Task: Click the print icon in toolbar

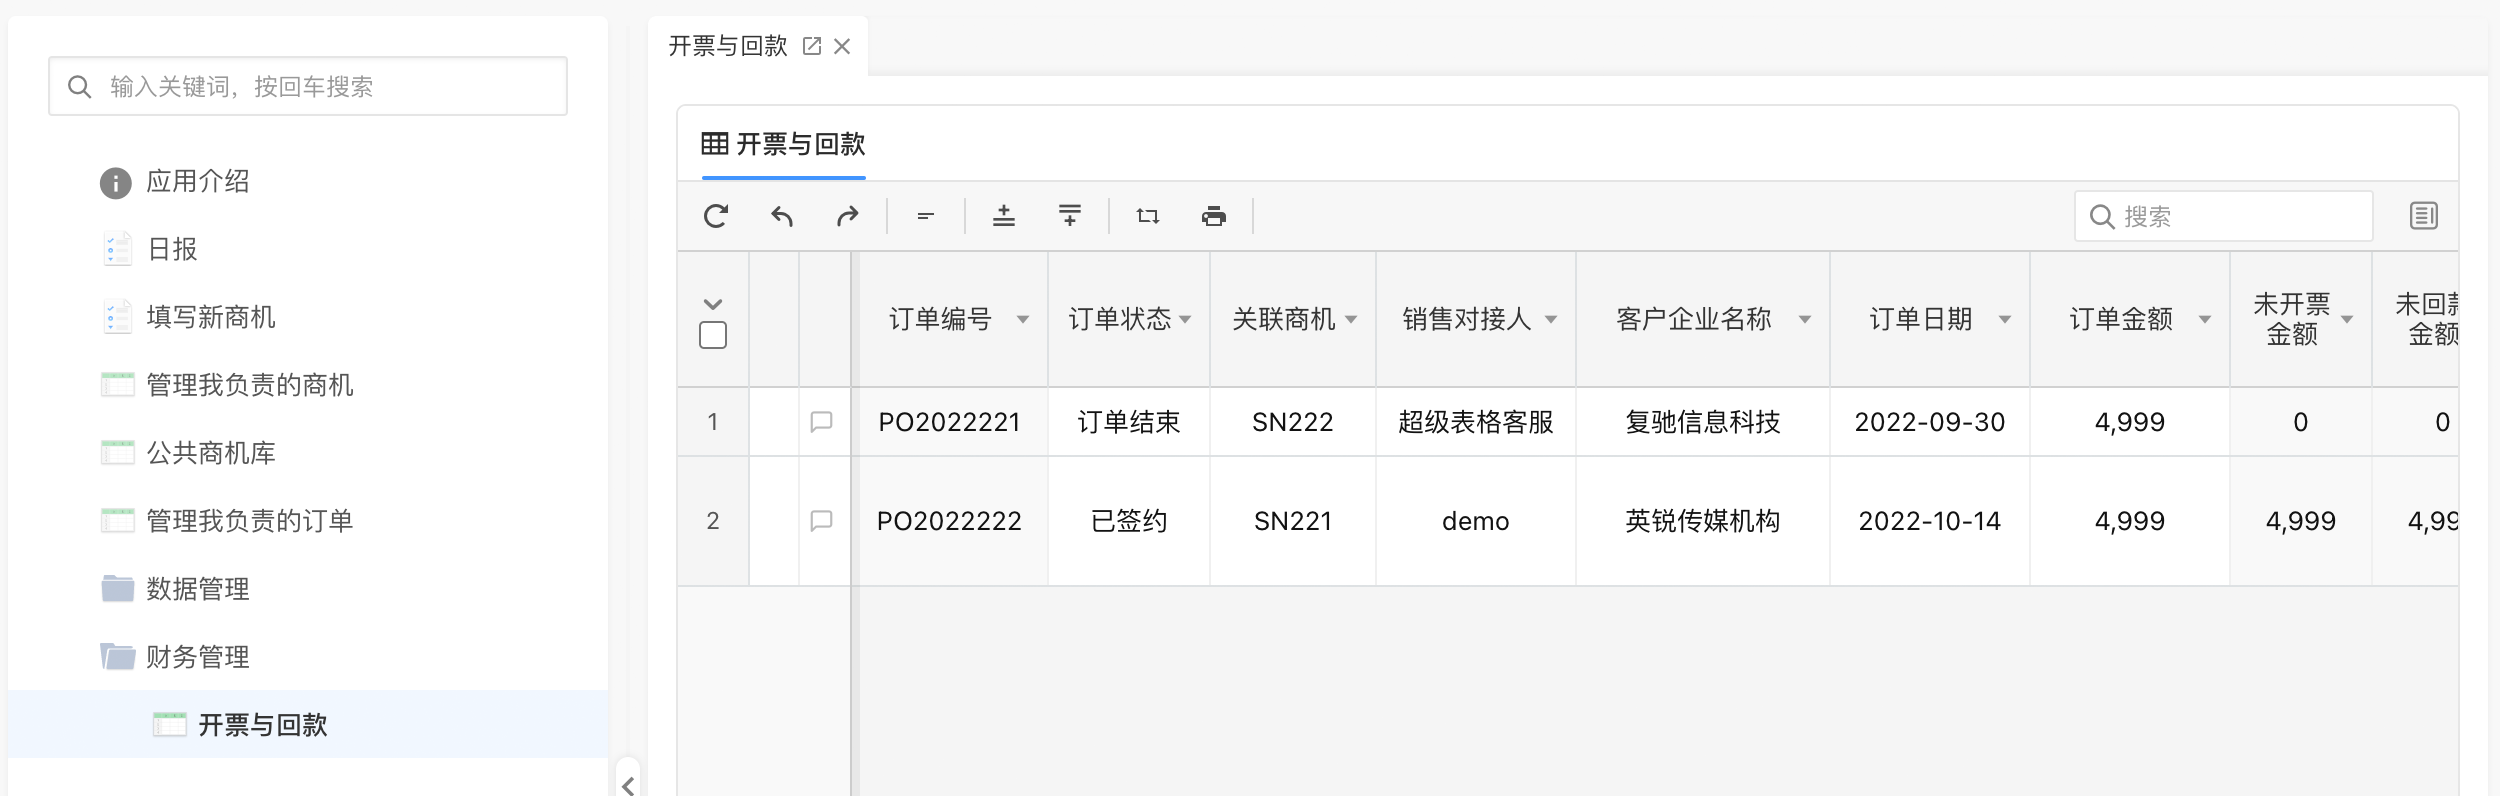Action: [x=1214, y=216]
